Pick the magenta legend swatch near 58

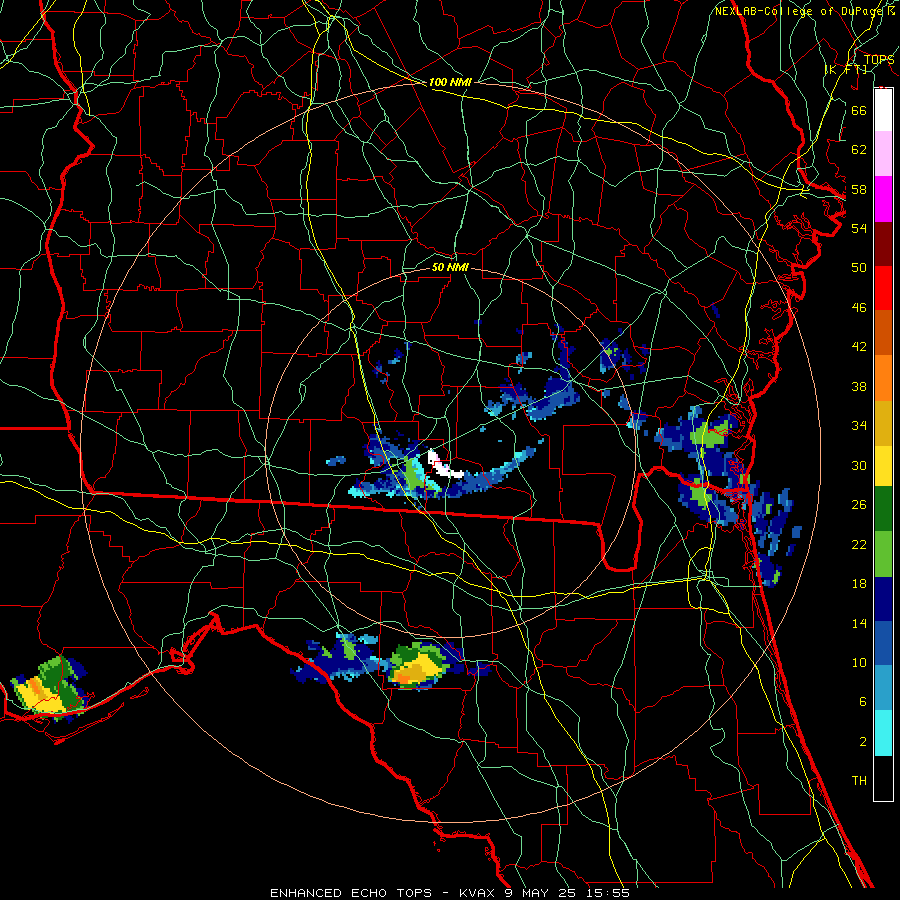883,199
